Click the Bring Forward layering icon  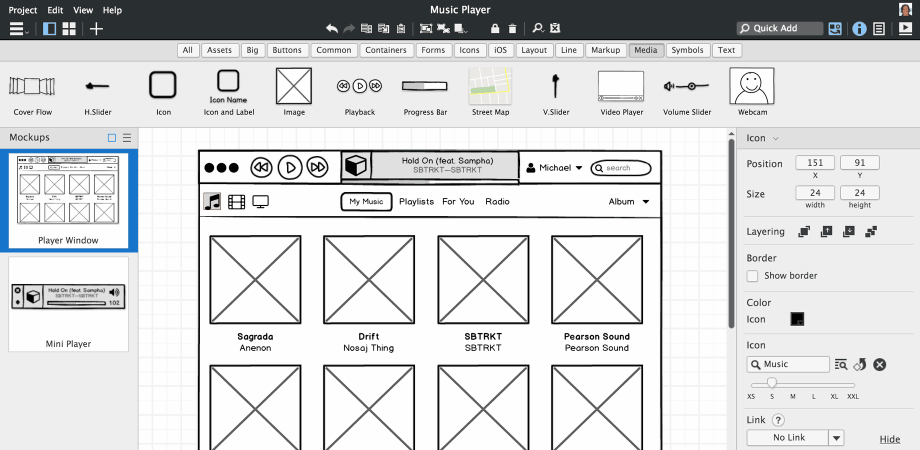pyautogui.click(x=826, y=232)
